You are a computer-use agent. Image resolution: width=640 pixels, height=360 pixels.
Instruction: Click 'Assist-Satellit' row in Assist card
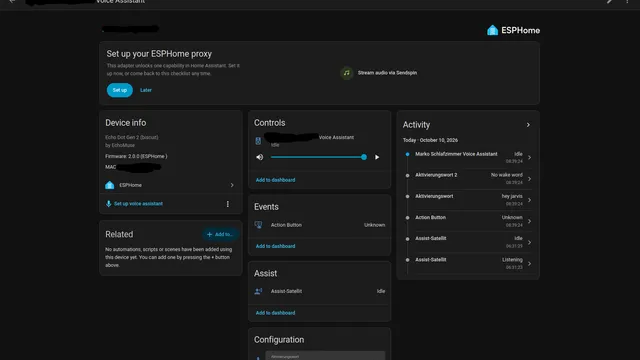coord(320,291)
